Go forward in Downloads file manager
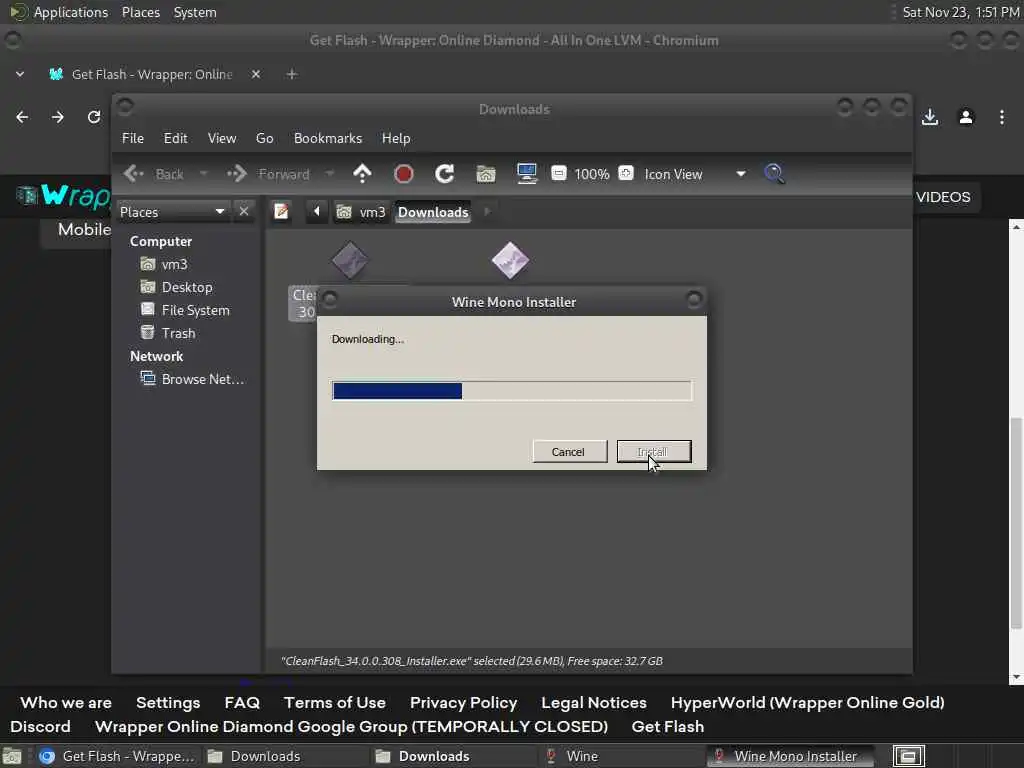This screenshot has height=768, width=1024. coord(268,174)
